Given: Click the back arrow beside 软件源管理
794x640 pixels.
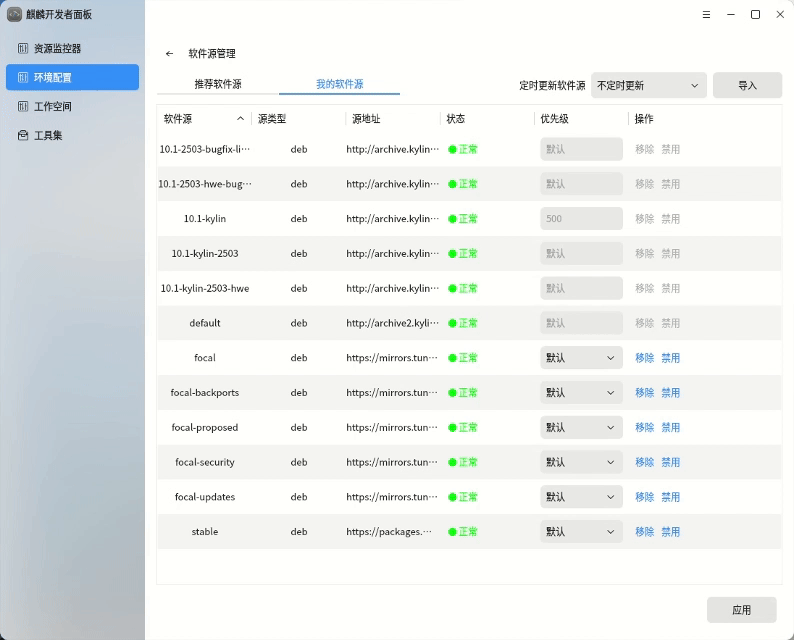Looking at the screenshot, I should 169,54.
